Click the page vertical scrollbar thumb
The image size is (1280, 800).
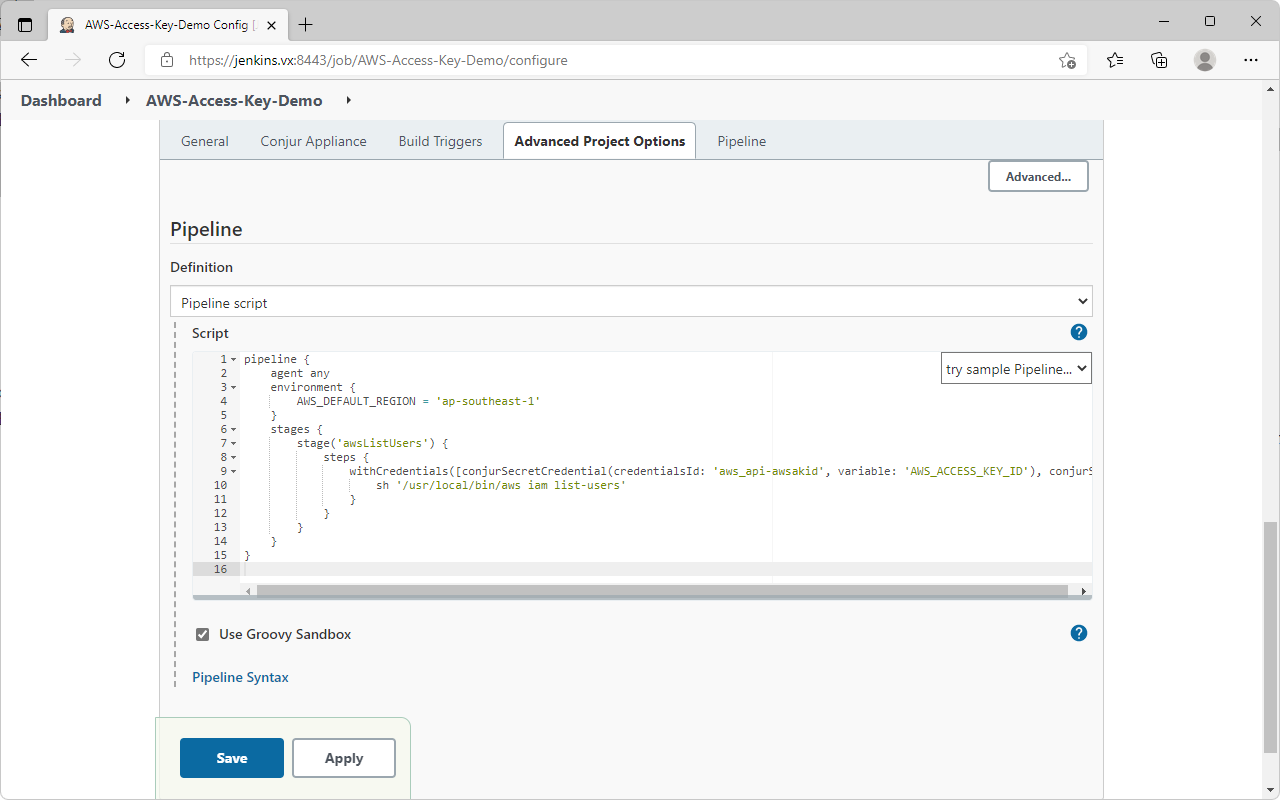click(1271, 637)
